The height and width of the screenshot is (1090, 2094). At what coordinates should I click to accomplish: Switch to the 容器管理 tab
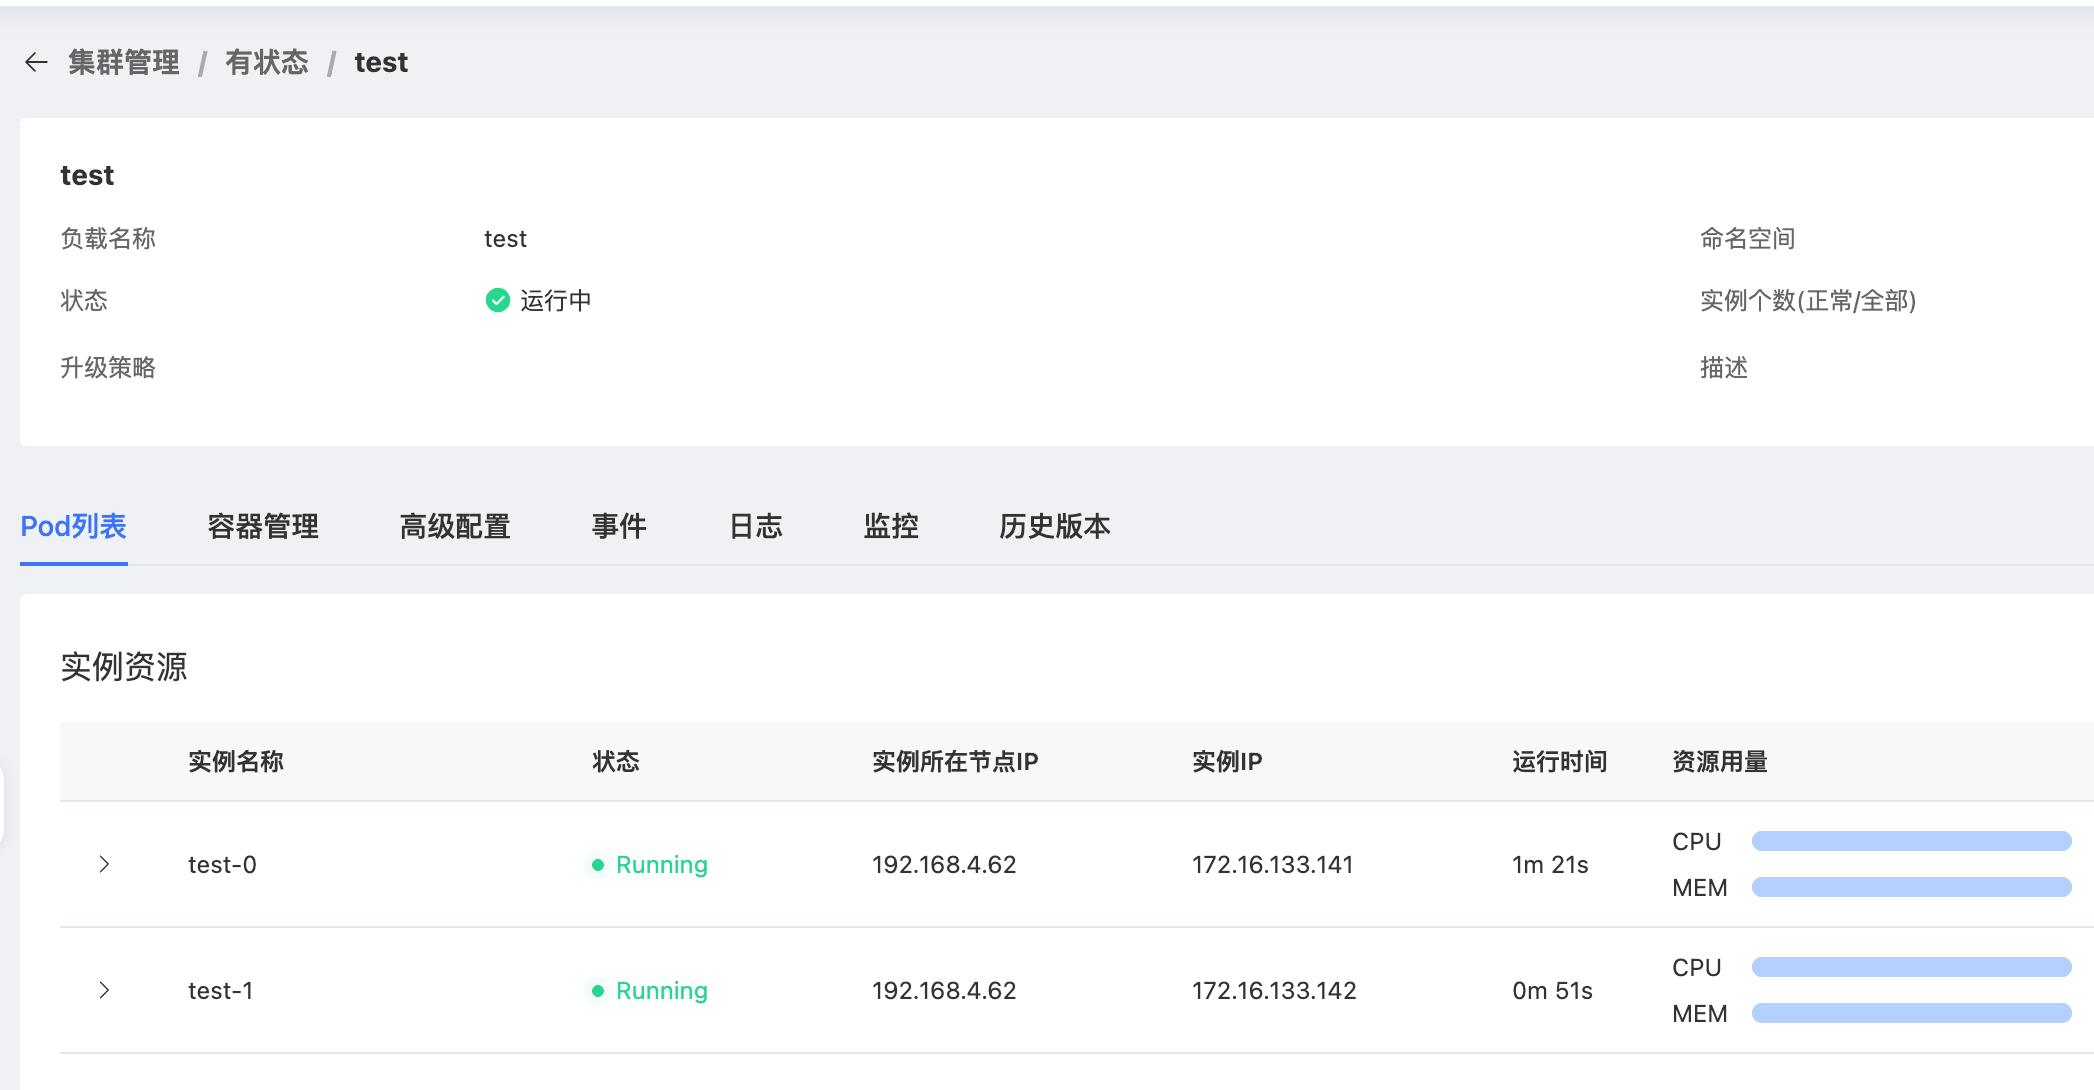(263, 526)
